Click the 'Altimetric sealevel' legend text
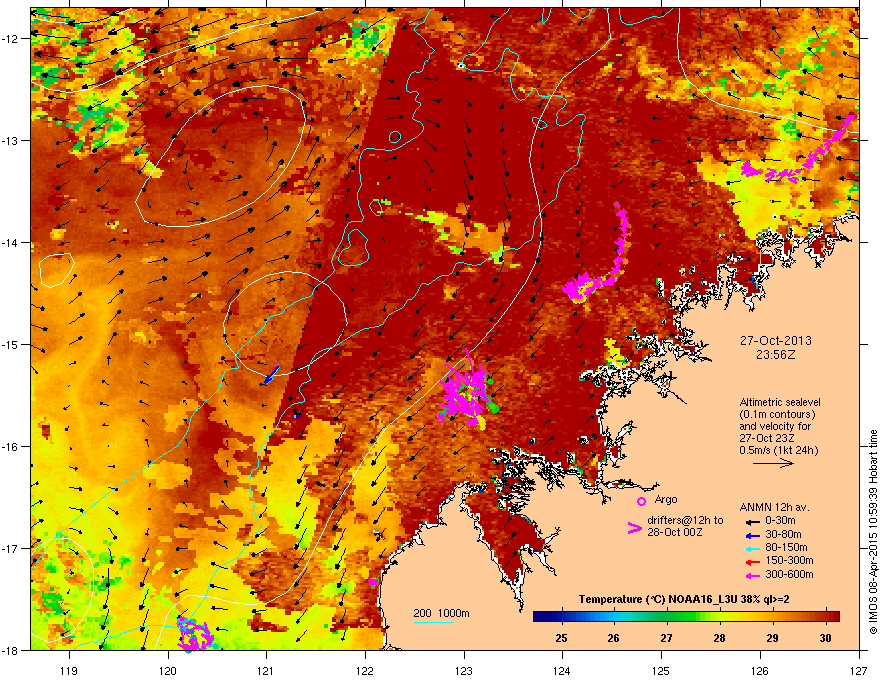Viewport: 880px width, 680px height. [780, 402]
